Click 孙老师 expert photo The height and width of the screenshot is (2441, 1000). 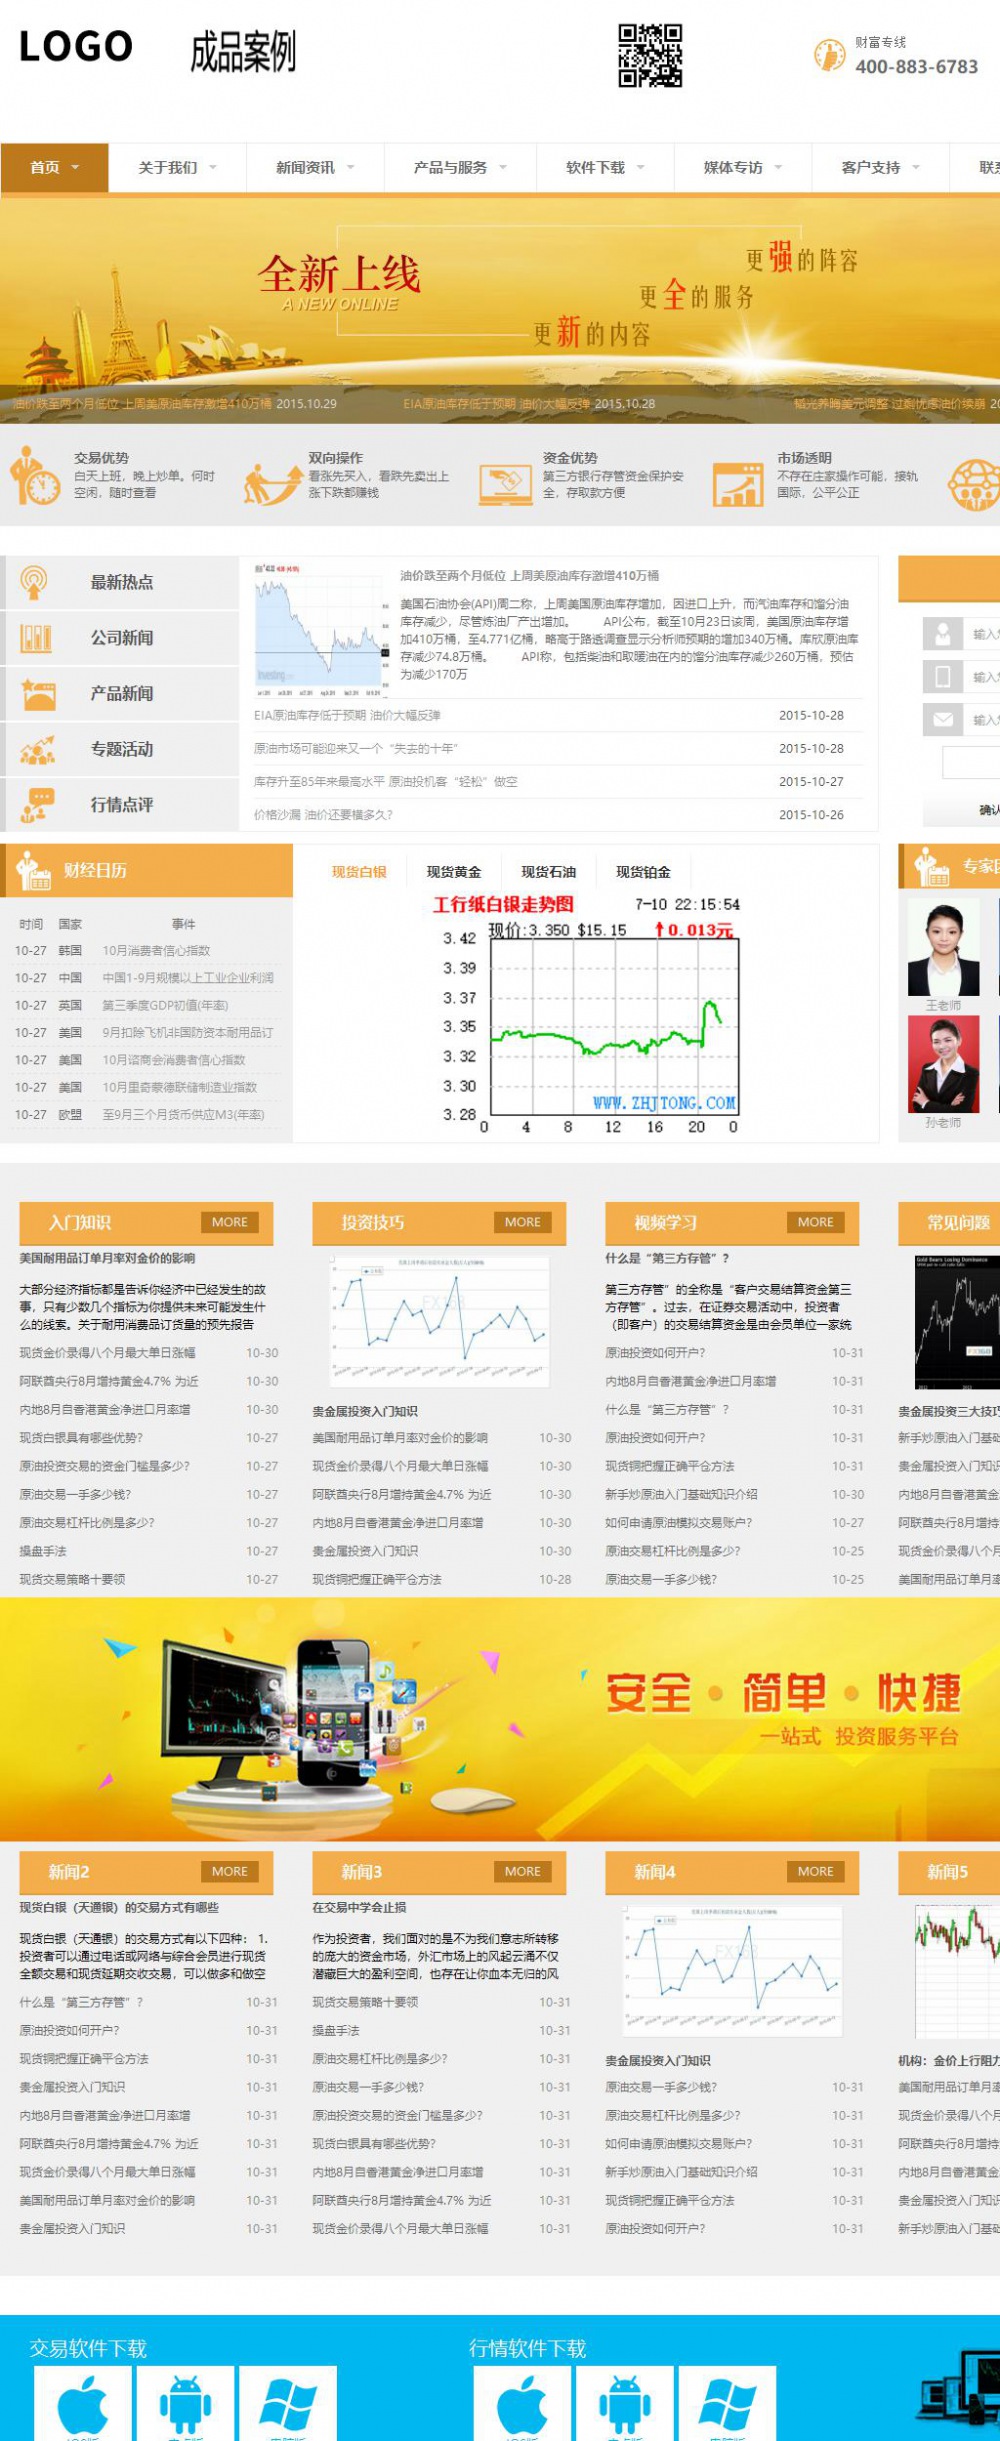tap(943, 1064)
